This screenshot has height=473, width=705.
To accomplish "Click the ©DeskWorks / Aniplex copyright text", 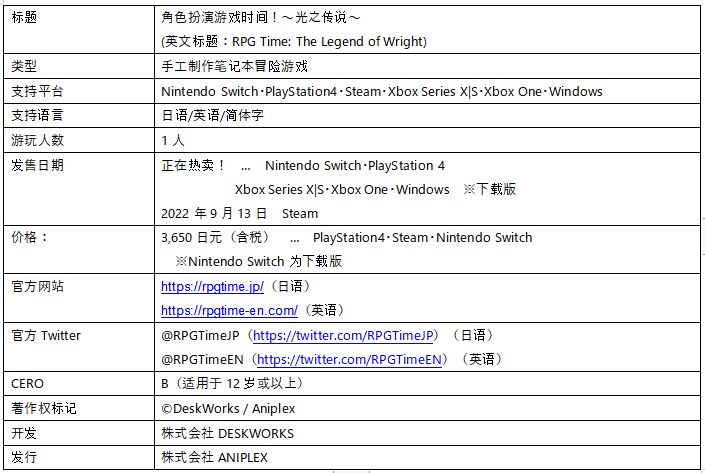I will pos(228,408).
